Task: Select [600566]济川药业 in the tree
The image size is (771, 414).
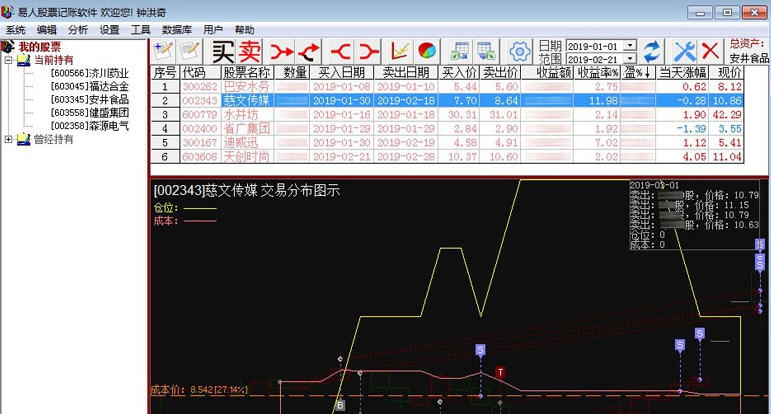Action: click(x=89, y=73)
